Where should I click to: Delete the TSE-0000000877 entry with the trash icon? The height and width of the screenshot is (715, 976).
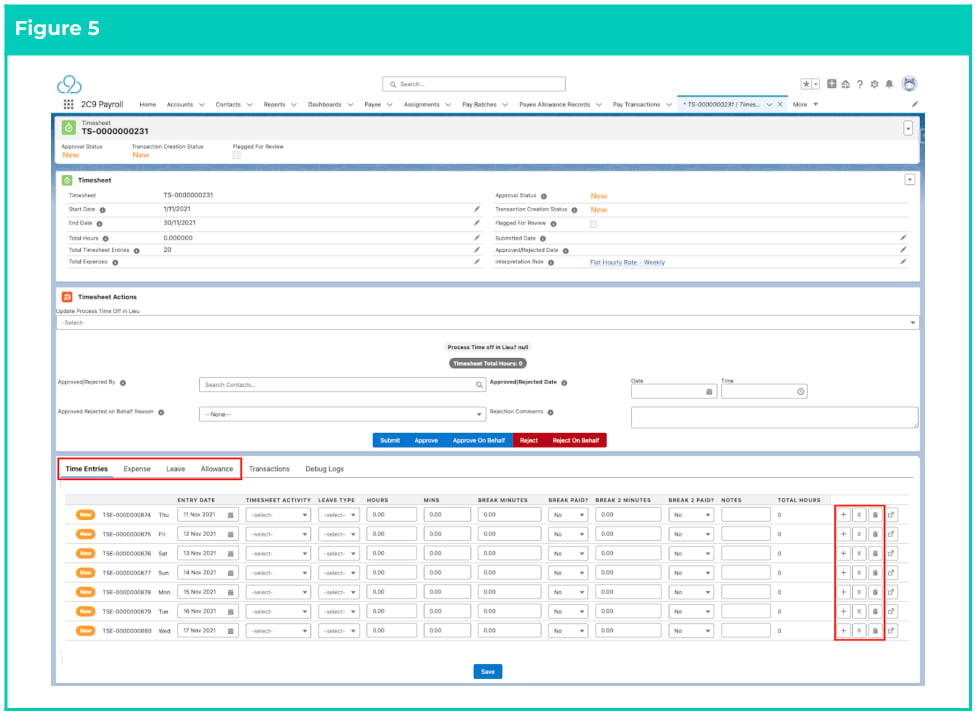875,572
